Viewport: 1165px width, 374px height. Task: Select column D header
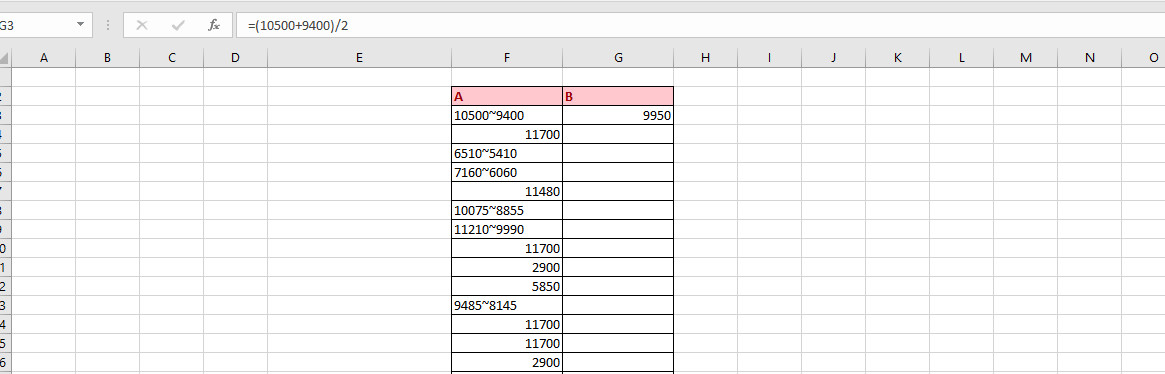236,57
